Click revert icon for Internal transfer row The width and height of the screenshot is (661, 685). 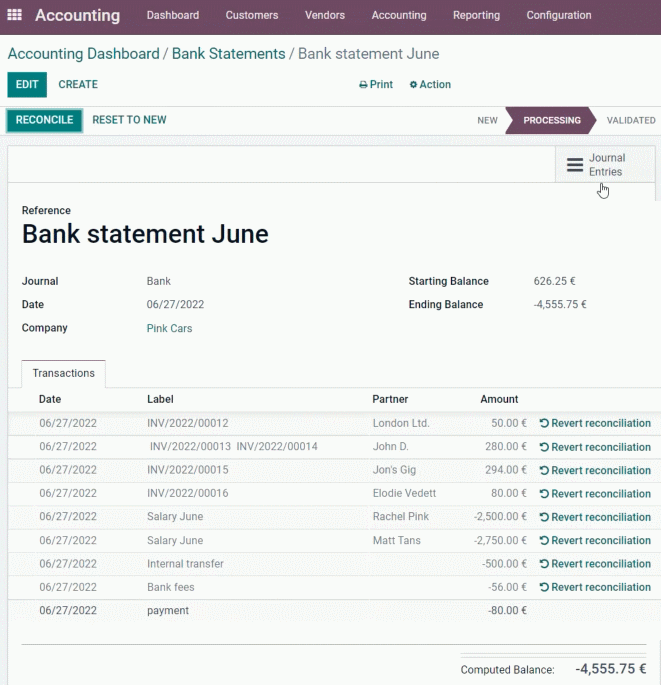click(544, 564)
